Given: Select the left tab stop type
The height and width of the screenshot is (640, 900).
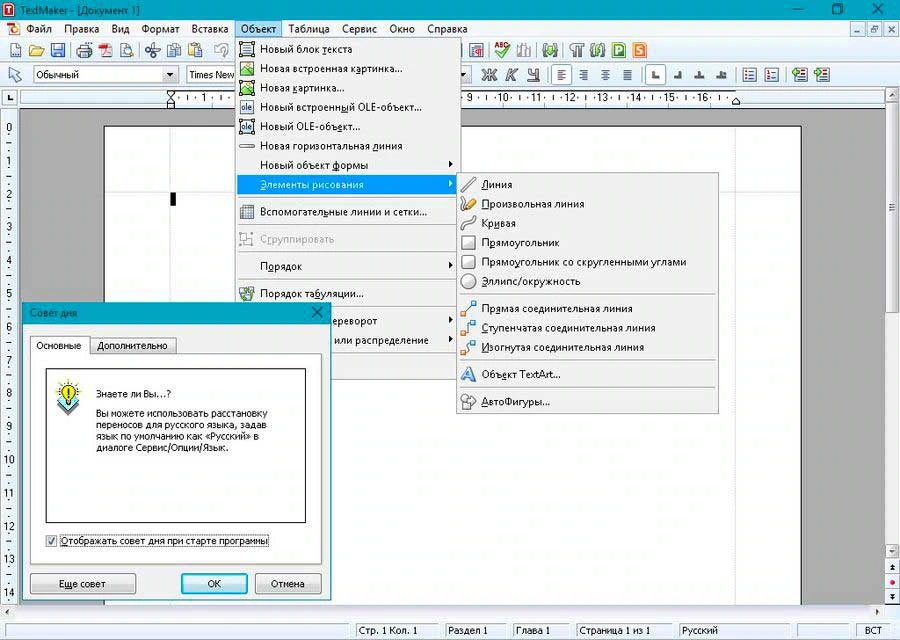Looking at the screenshot, I should coord(655,75).
